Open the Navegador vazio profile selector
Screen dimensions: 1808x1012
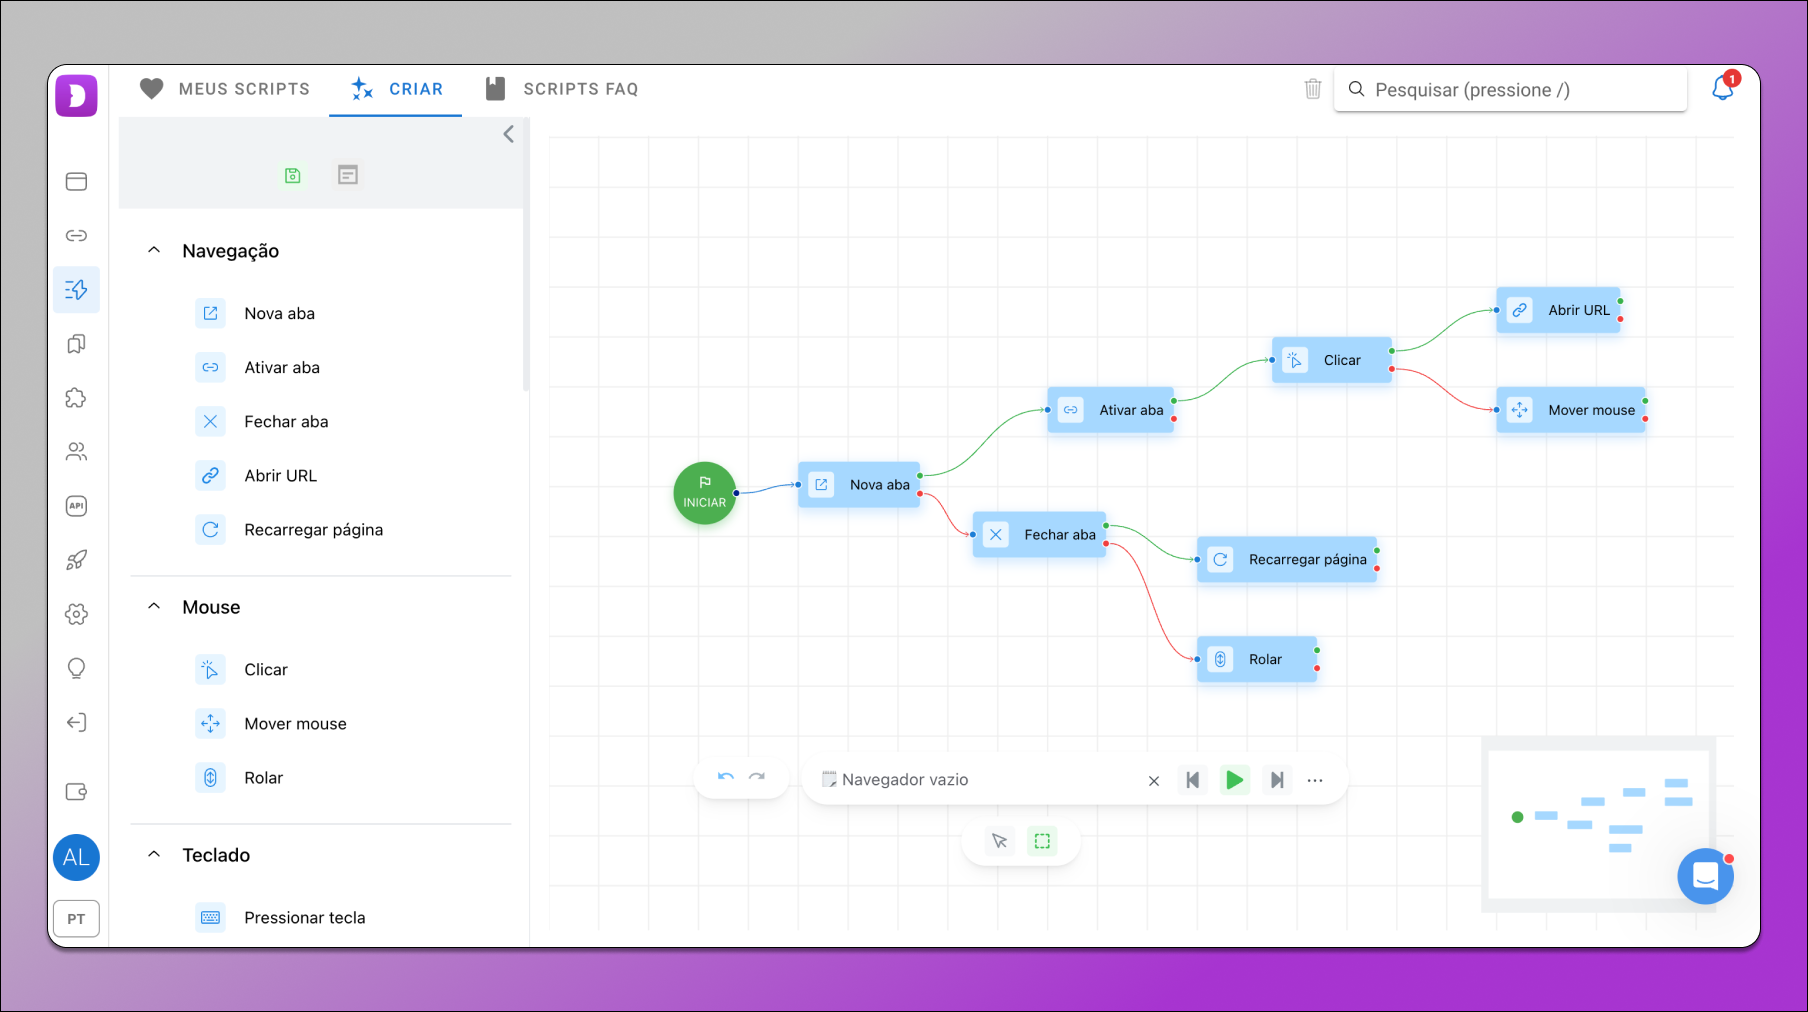pos(980,780)
